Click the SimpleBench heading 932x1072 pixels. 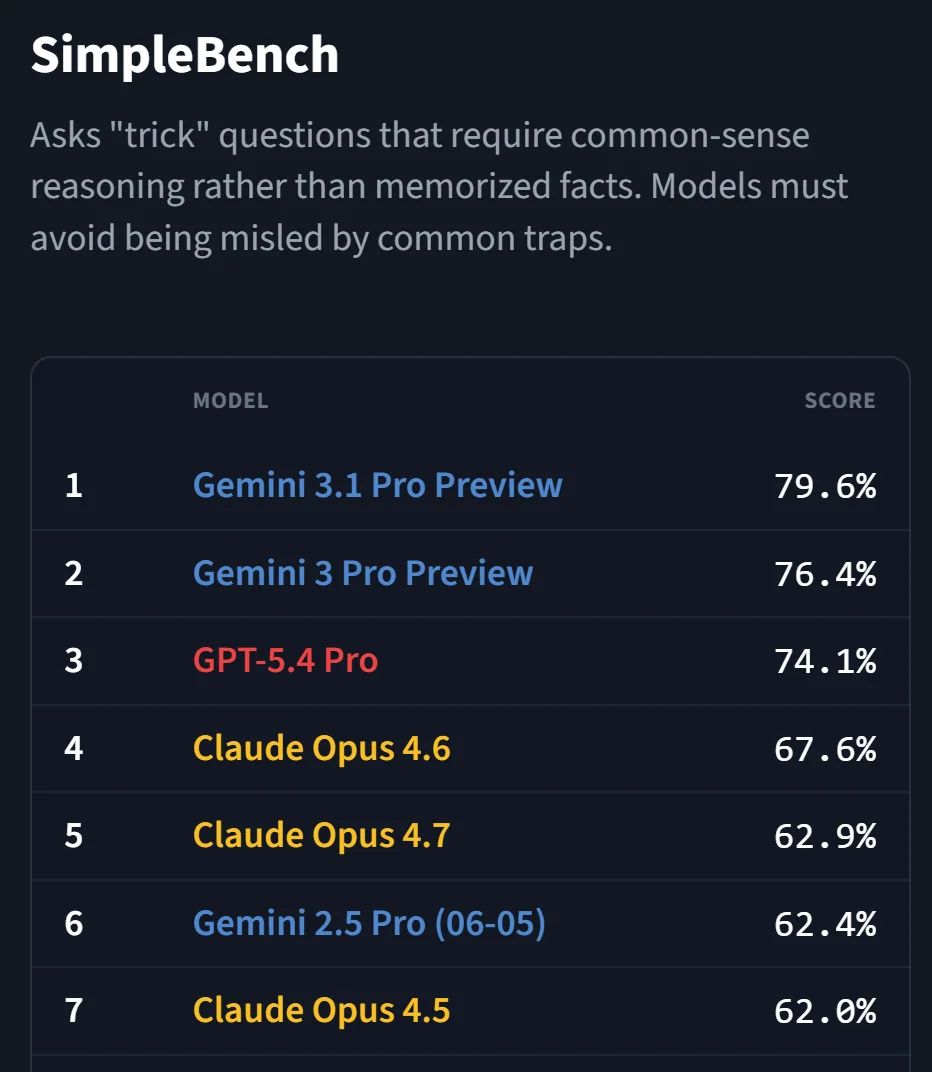185,55
